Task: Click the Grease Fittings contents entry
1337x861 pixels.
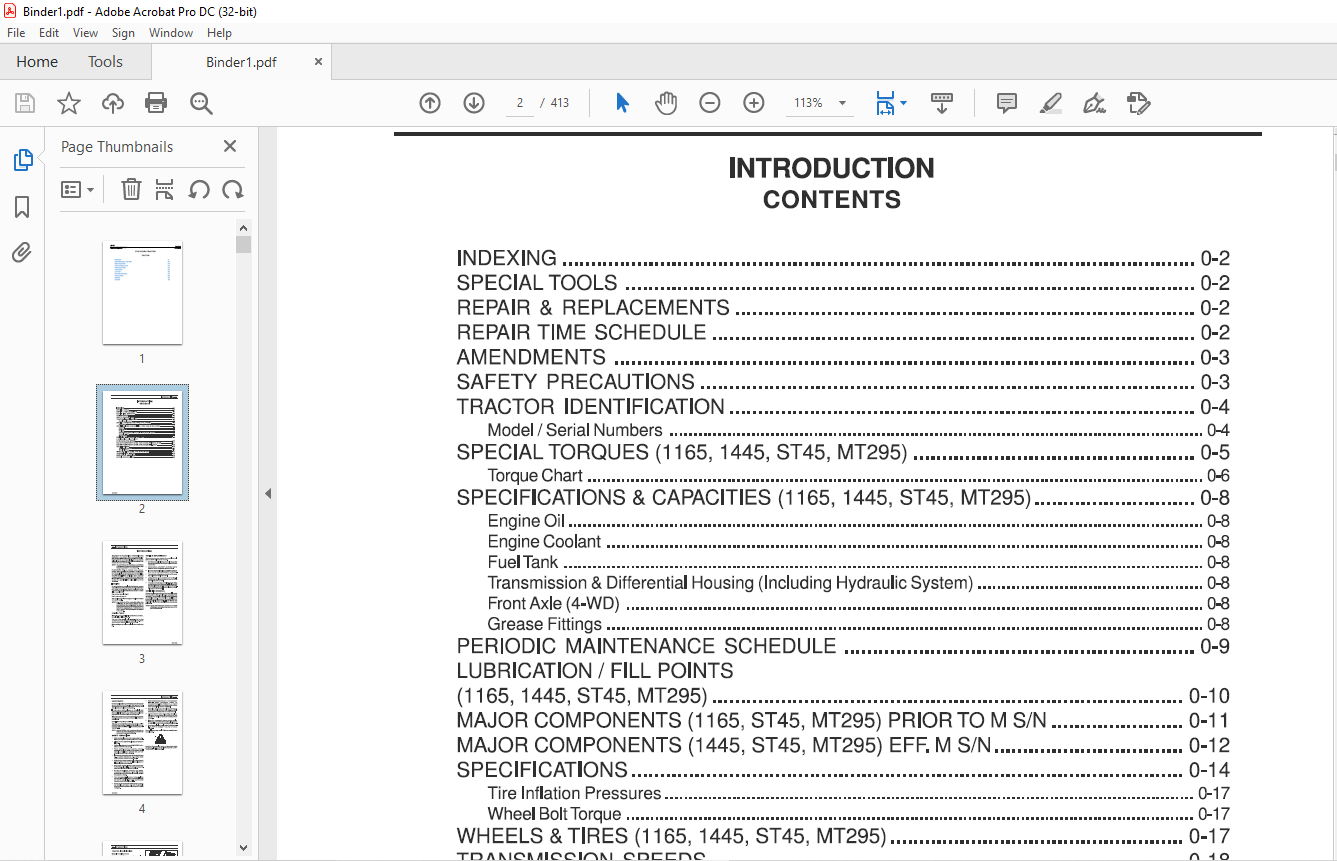Action: pyautogui.click(x=858, y=624)
